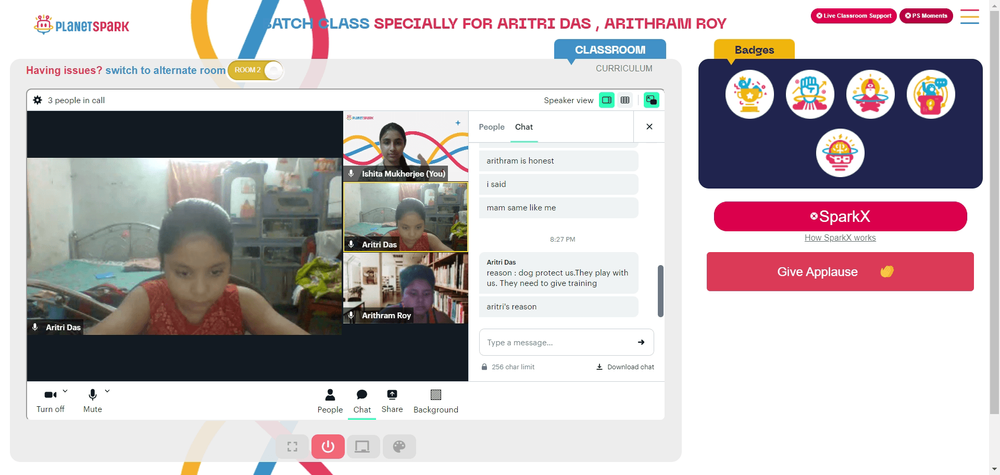1000x475 pixels.
Task: Click the message "aritri's reason"
Action: [x=559, y=307]
